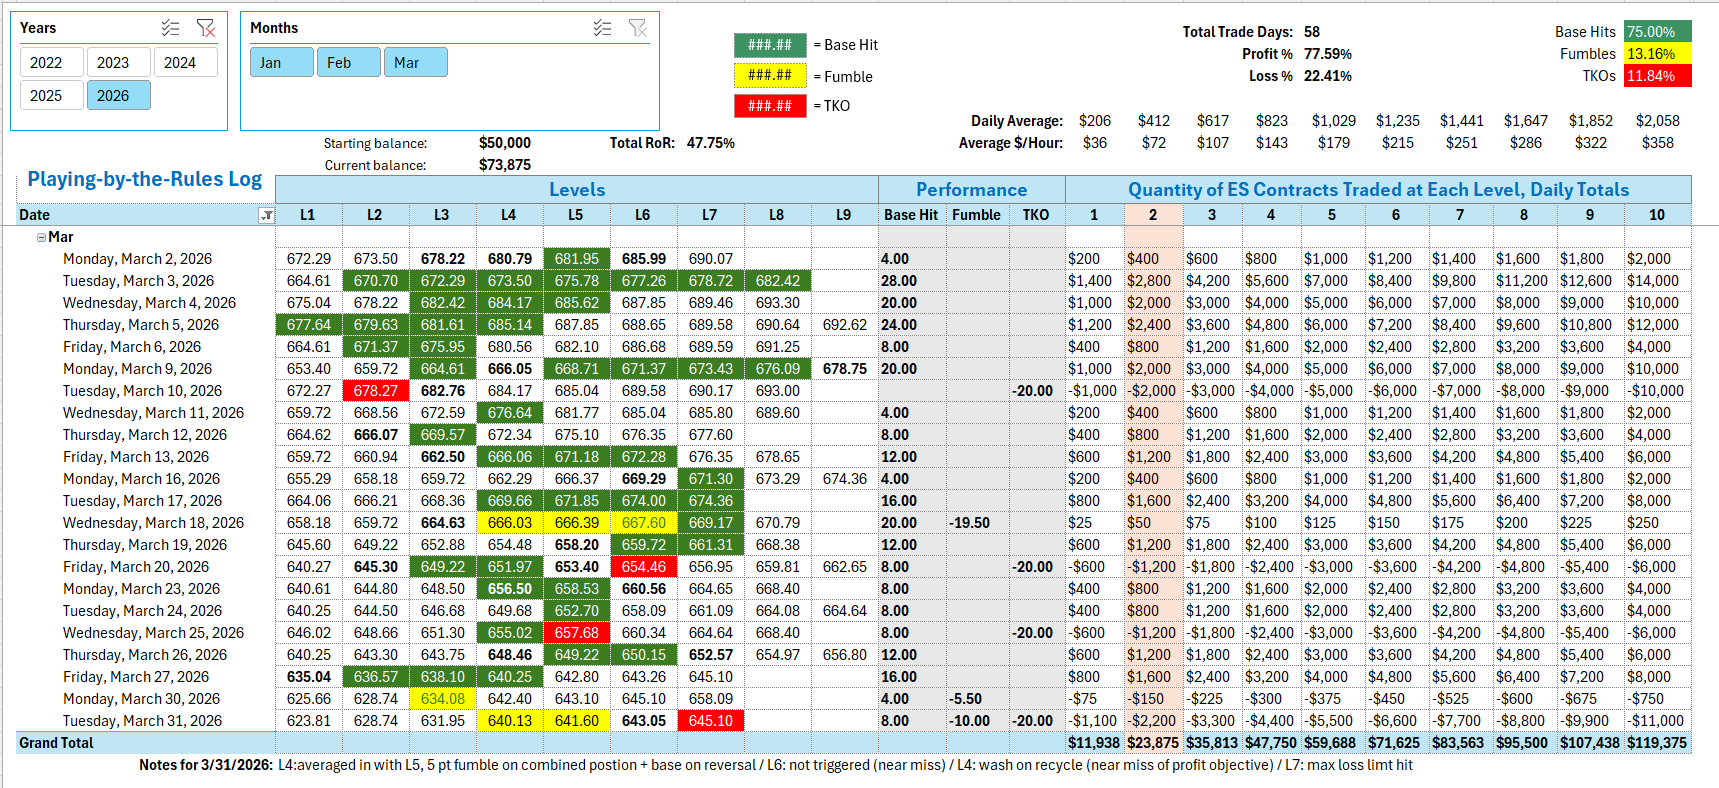Choose 2024 in the Years slicer

point(180,62)
